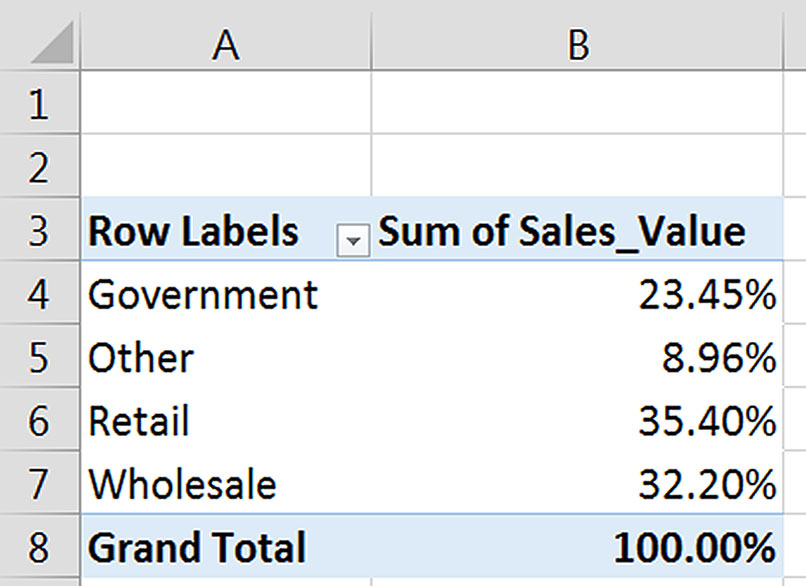Select column B header

coord(577,45)
